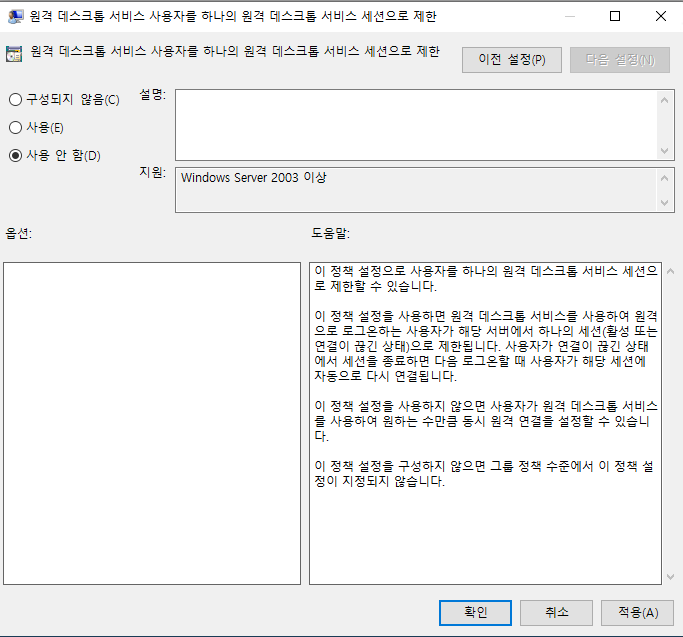This screenshot has height=637, width=683.
Task: Click the policy editor icon in title bar
Action: 17,17
